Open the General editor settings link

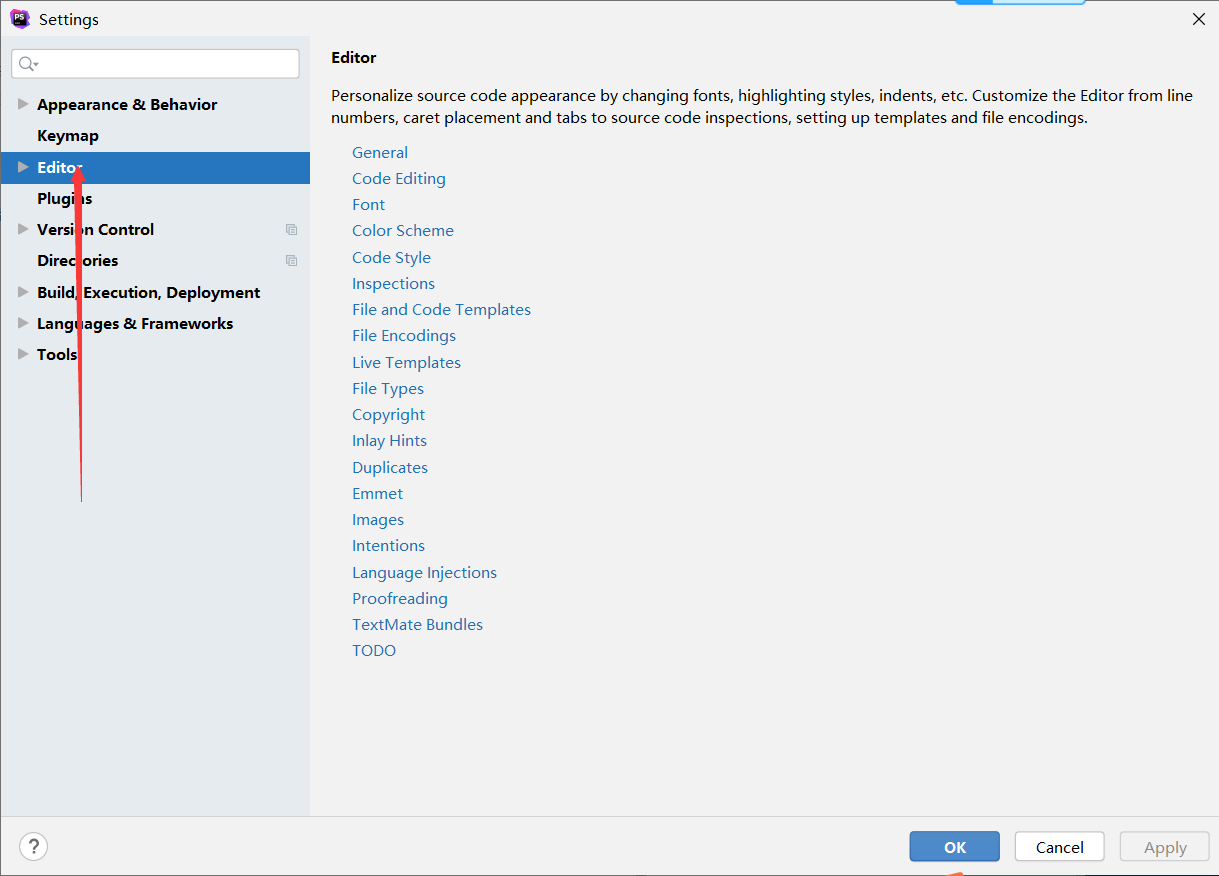point(380,152)
